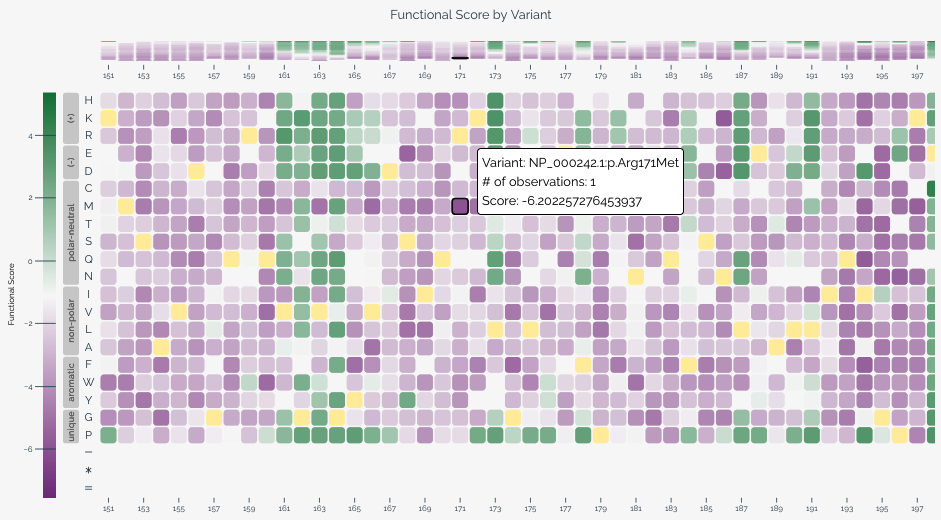Click the "aromatic" group label
941x520 pixels.
[x=71, y=381]
